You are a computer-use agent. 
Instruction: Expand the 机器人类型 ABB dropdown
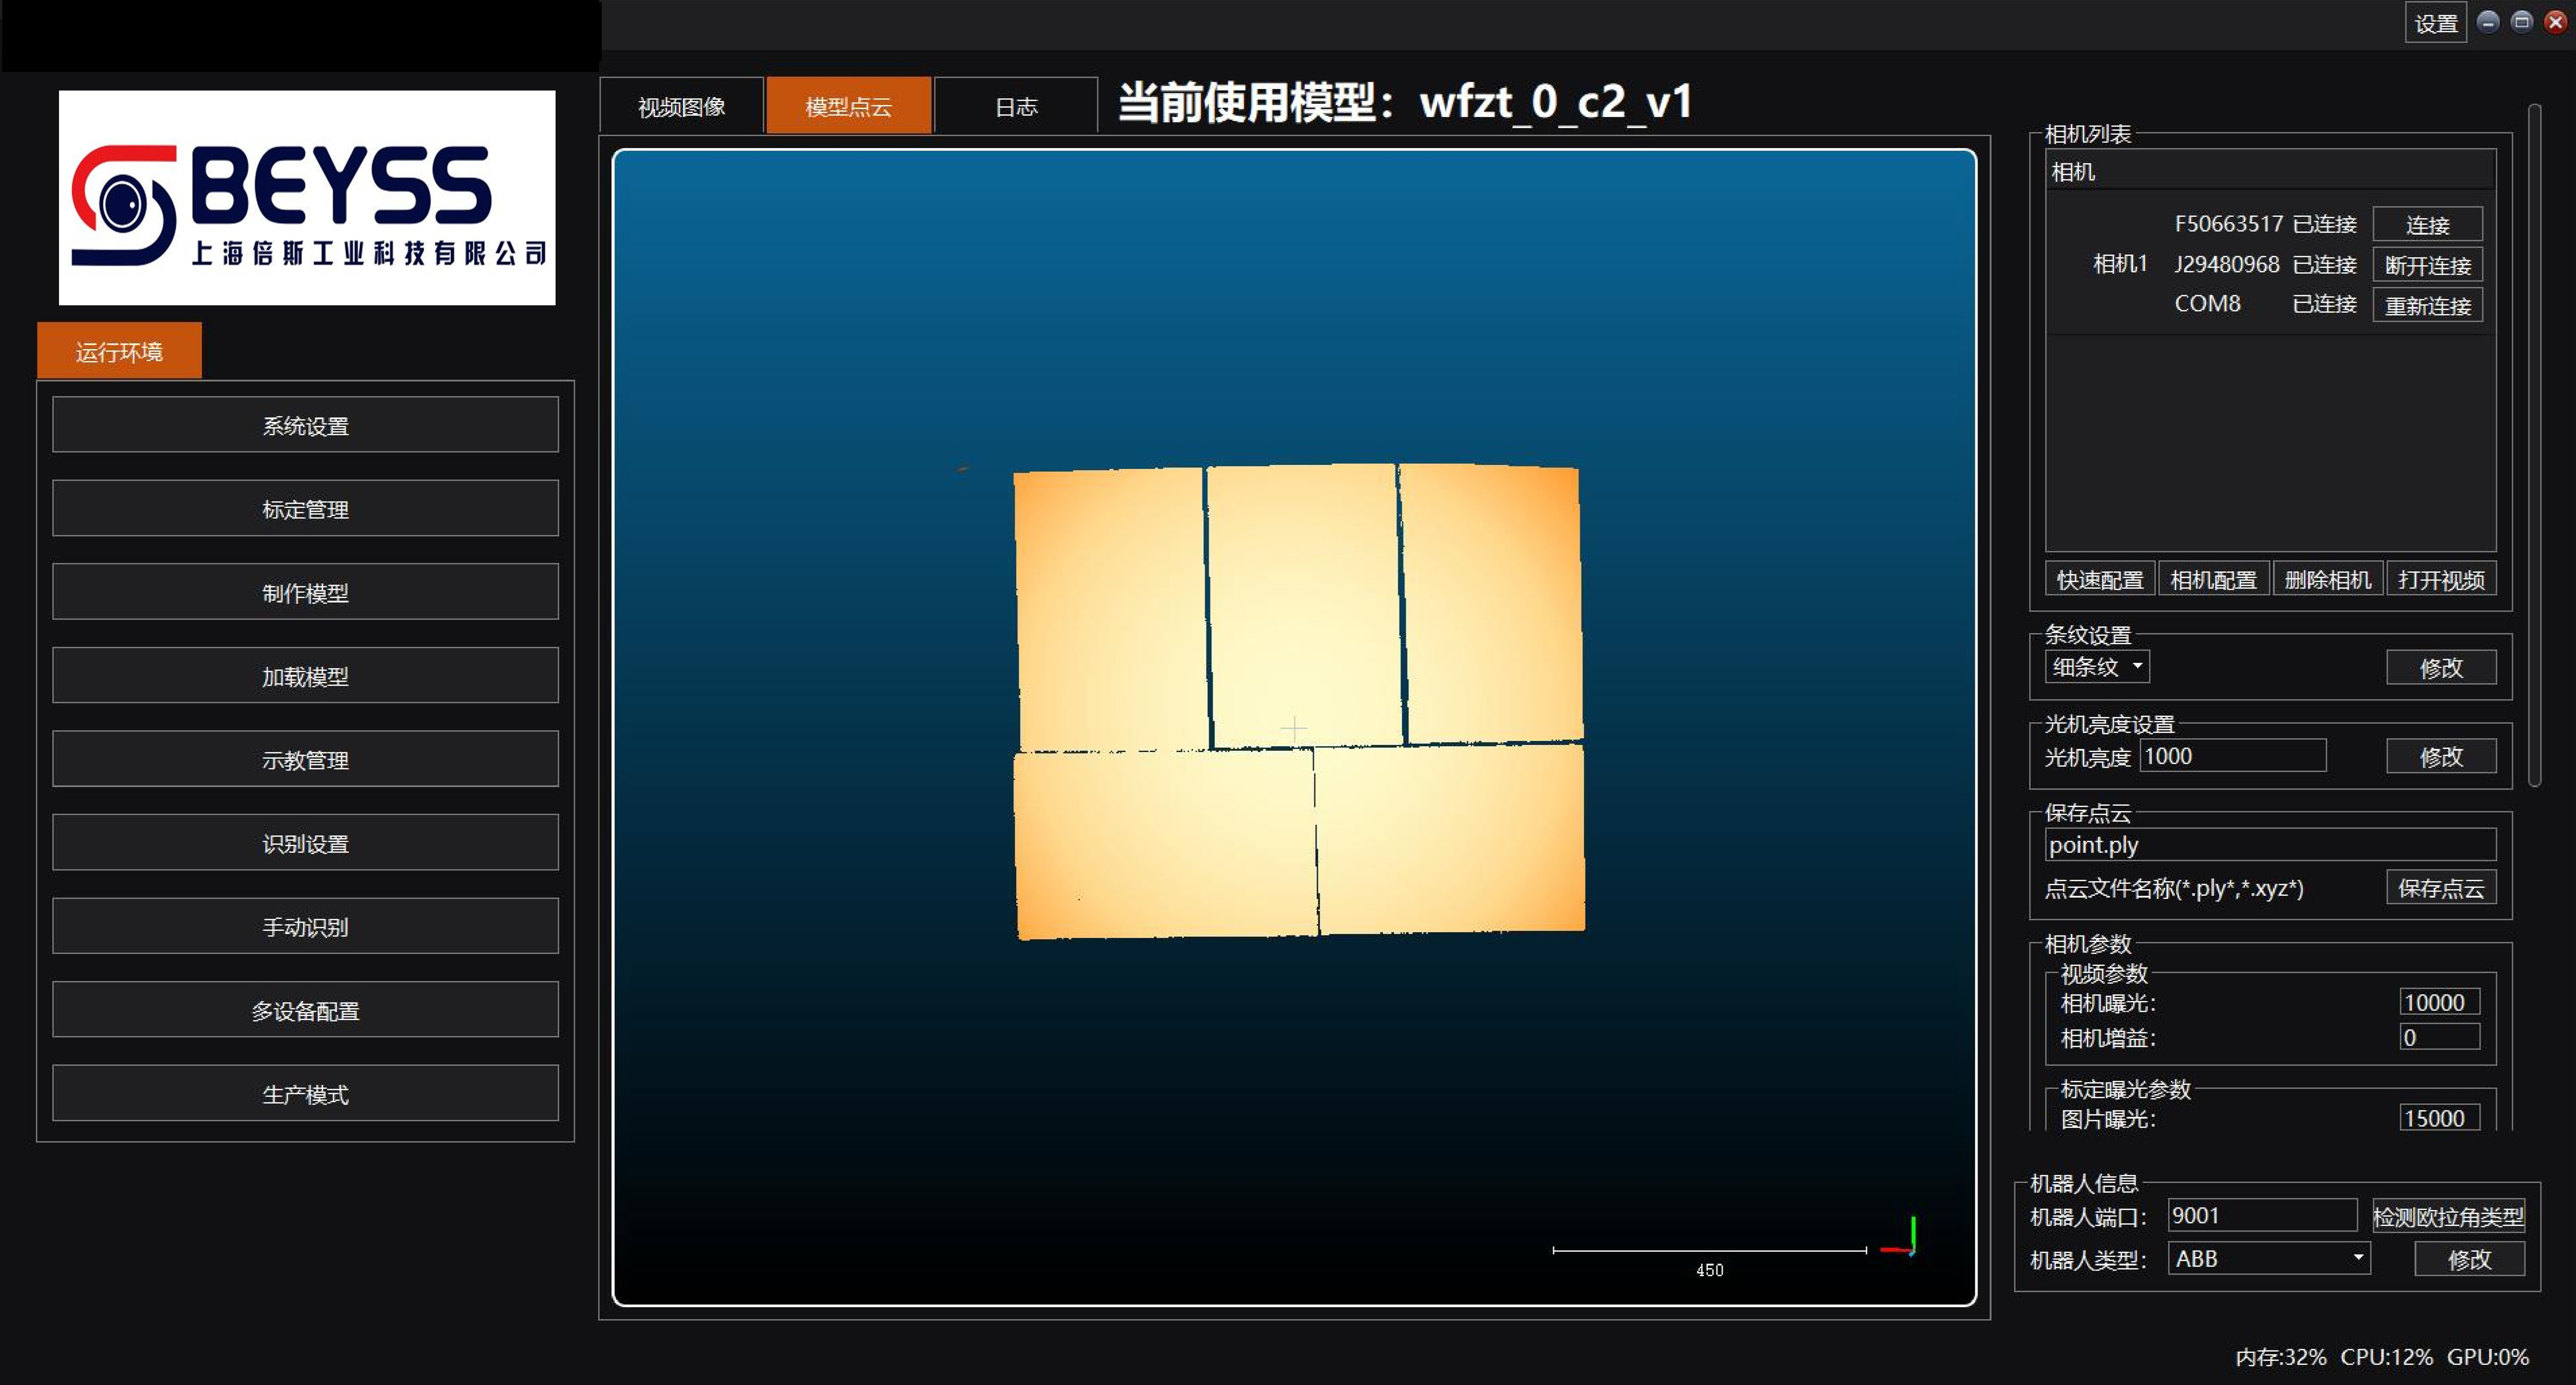(x=2269, y=1259)
